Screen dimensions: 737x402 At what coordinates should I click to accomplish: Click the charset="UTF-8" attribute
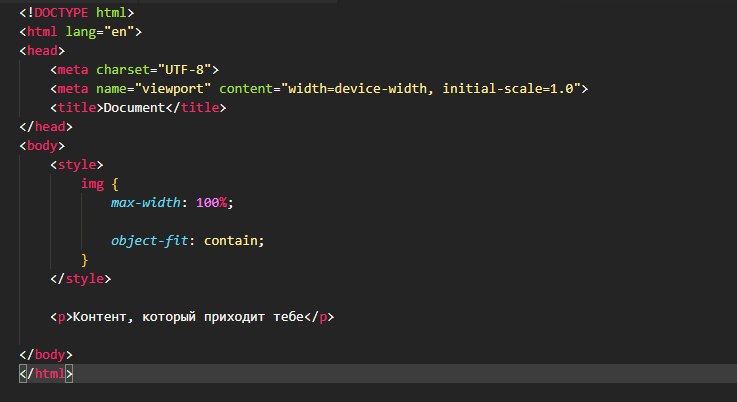[x=154, y=70]
